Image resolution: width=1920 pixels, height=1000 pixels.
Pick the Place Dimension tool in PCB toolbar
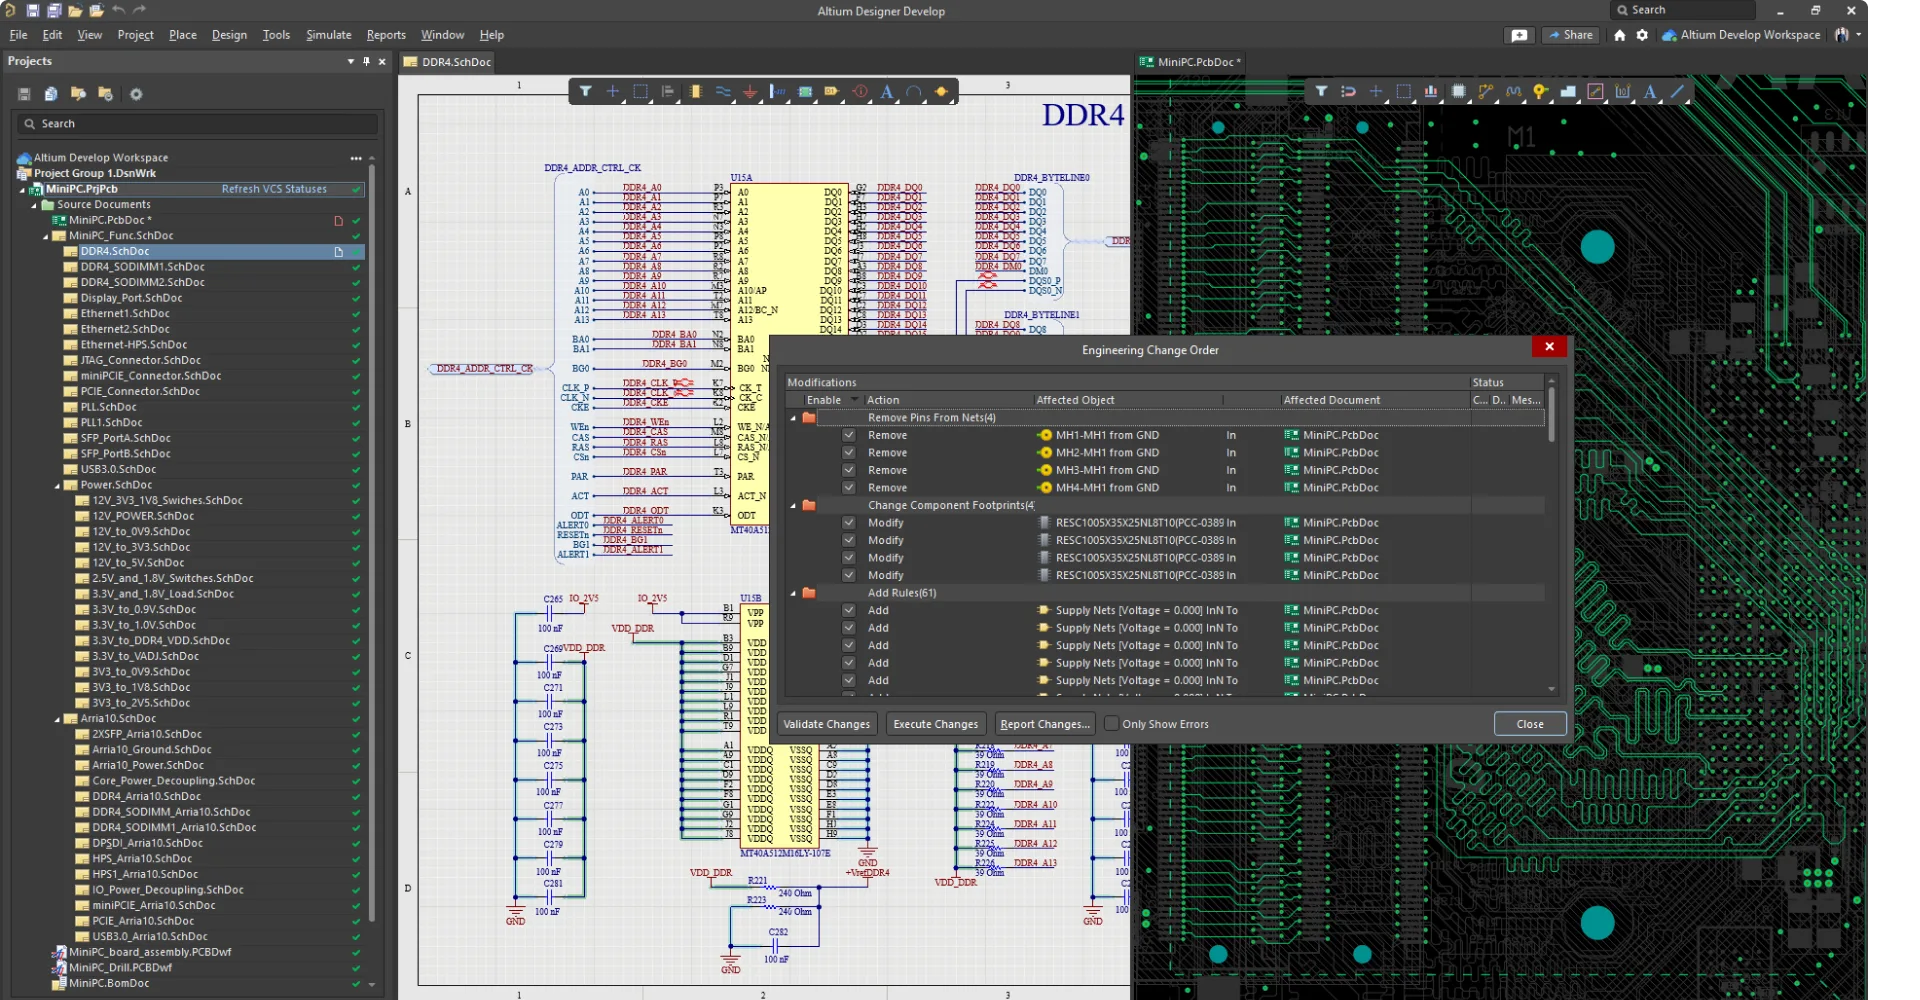[1623, 91]
